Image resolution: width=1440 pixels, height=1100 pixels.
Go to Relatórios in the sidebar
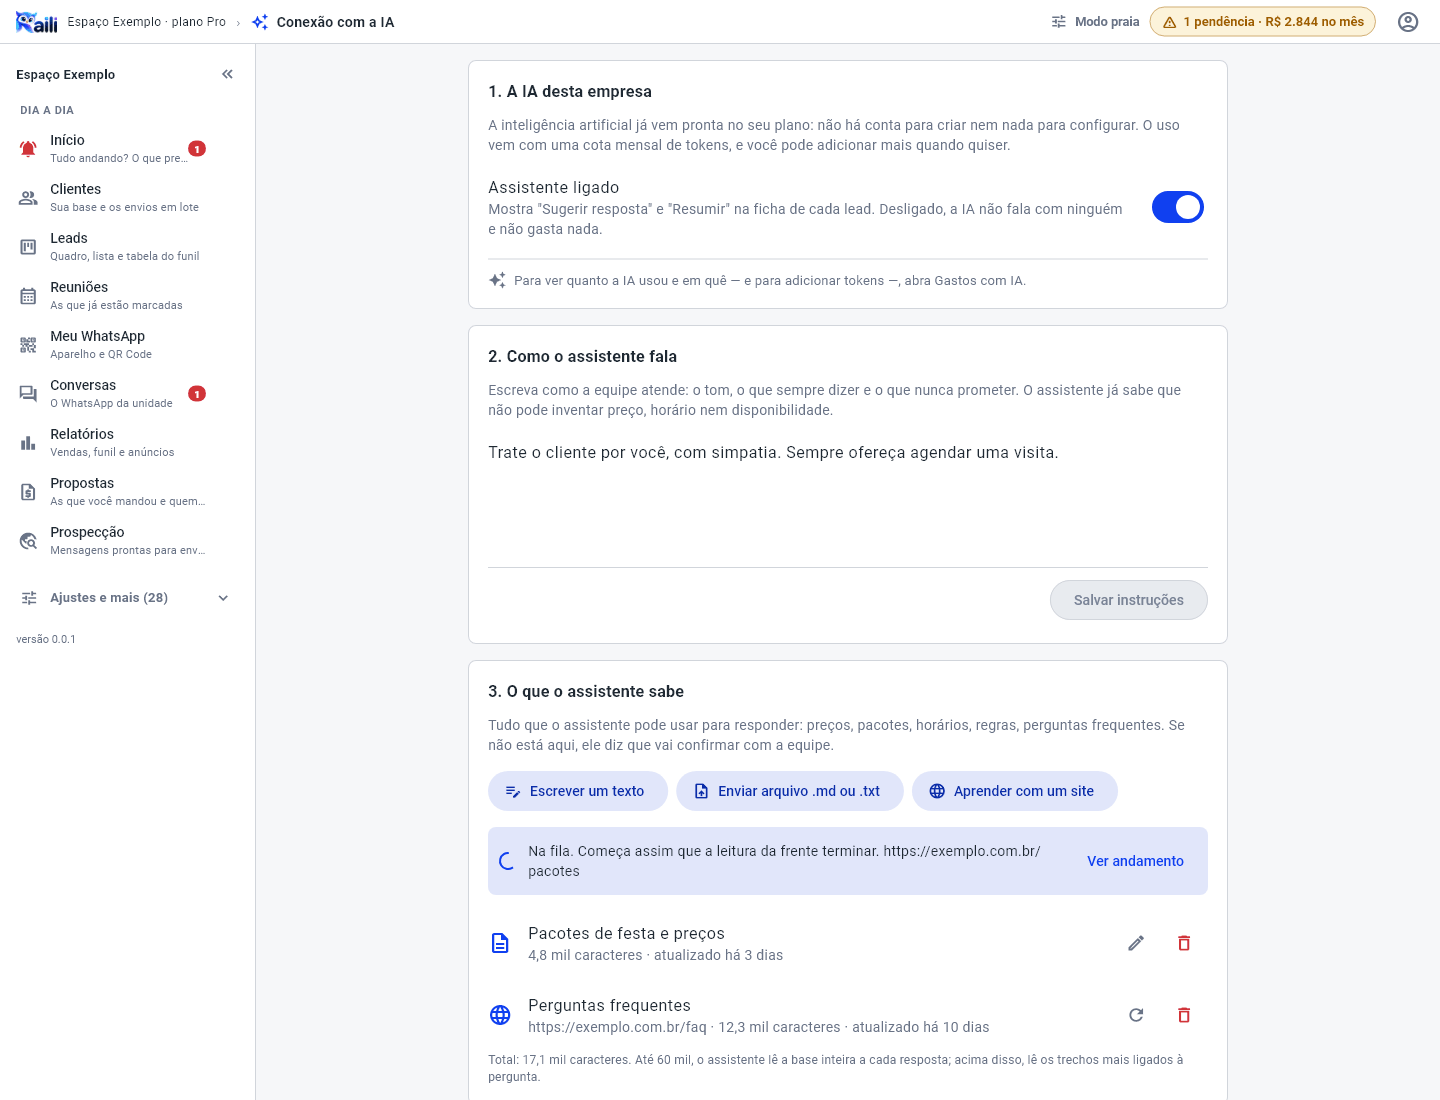(x=125, y=443)
